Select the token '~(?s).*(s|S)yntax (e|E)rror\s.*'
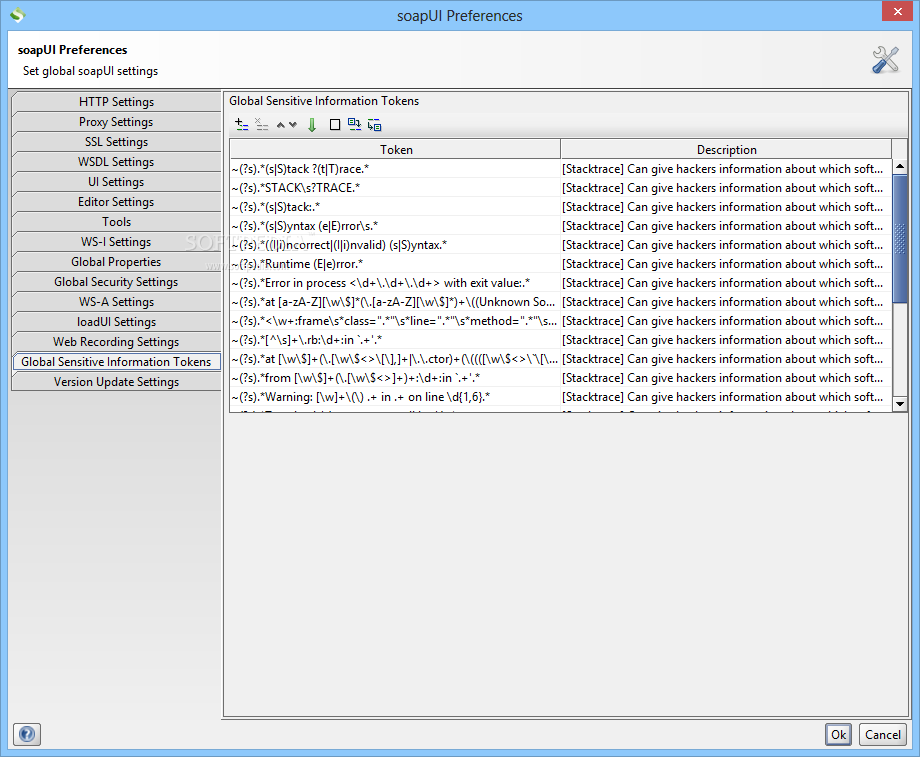Image resolution: width=920 pixels, height=757 pixels. pyautogui.click(x=395, y=226)
